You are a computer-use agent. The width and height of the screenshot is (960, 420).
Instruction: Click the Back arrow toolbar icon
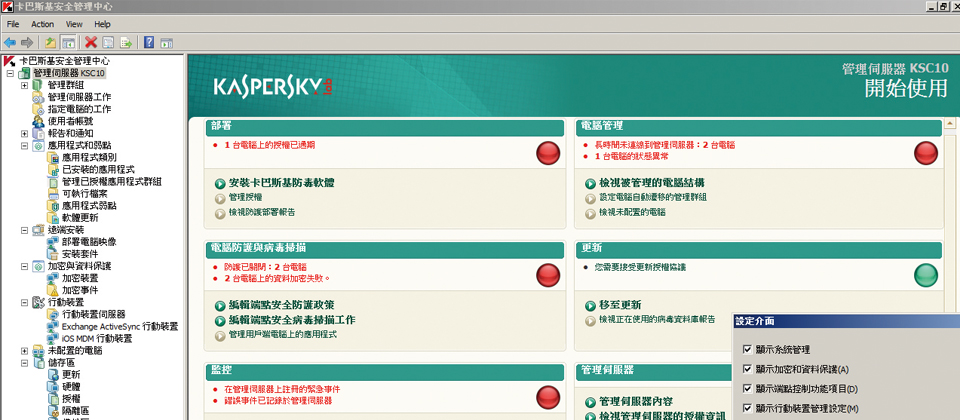[x=10, y=42]
